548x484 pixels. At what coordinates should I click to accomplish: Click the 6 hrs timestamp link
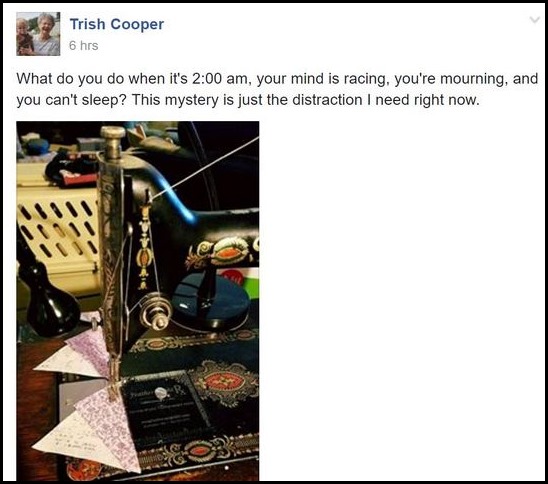(x=84, y=45)
